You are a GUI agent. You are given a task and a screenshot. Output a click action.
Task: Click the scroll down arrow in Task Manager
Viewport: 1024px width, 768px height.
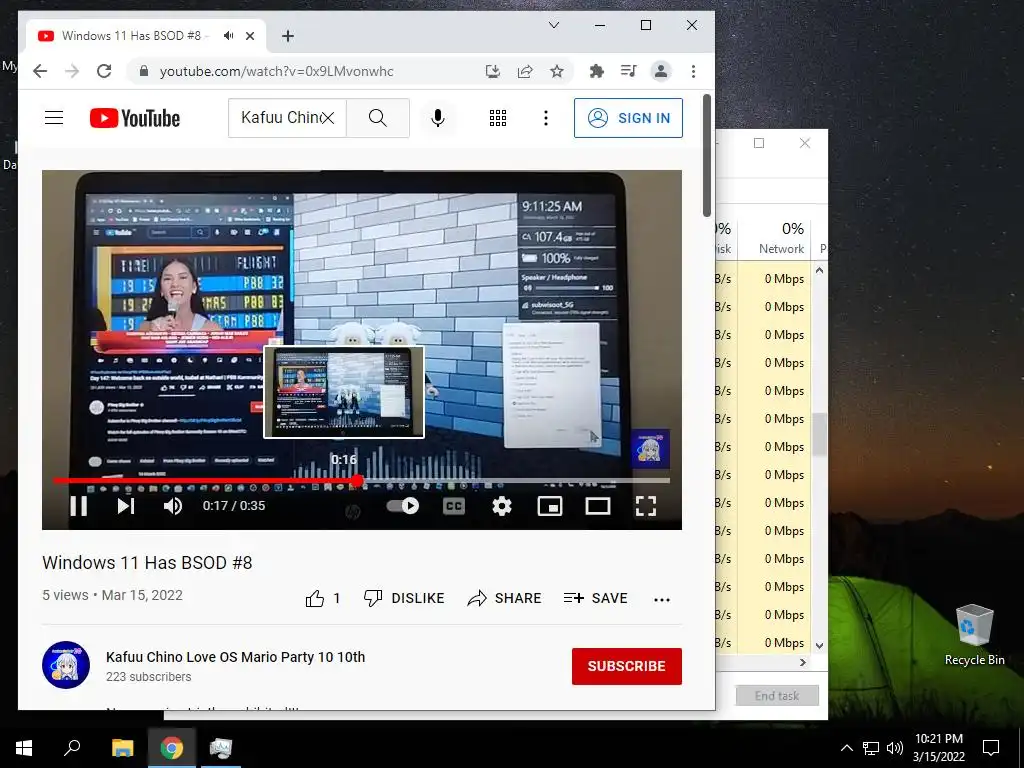pyautogui.click(x=820, y=645)
